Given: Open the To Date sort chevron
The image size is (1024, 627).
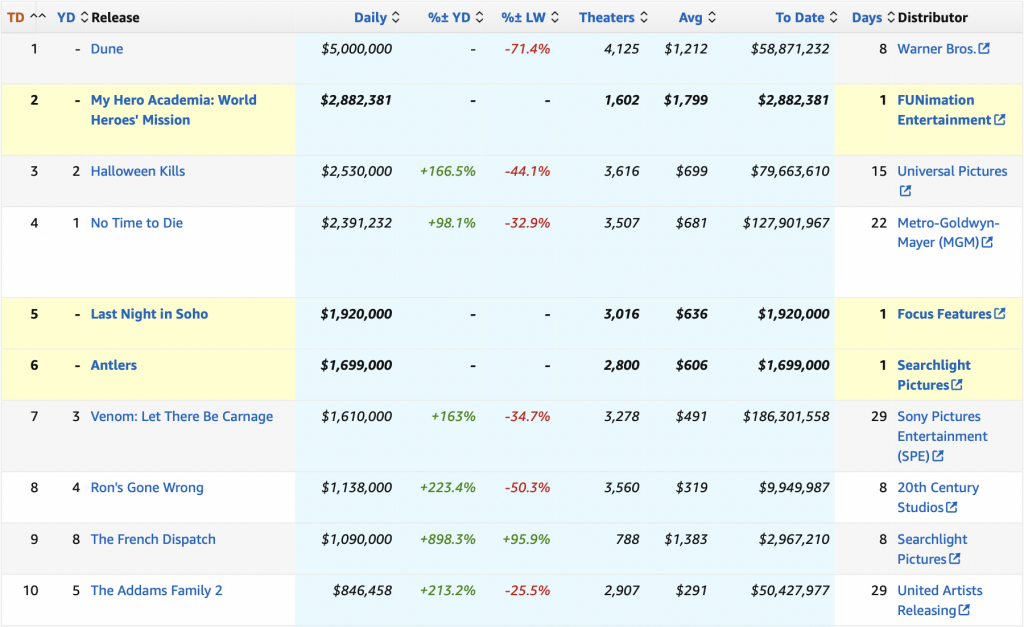Looking at the screenshot, I should pyautogui.click(x=831, y=17).
